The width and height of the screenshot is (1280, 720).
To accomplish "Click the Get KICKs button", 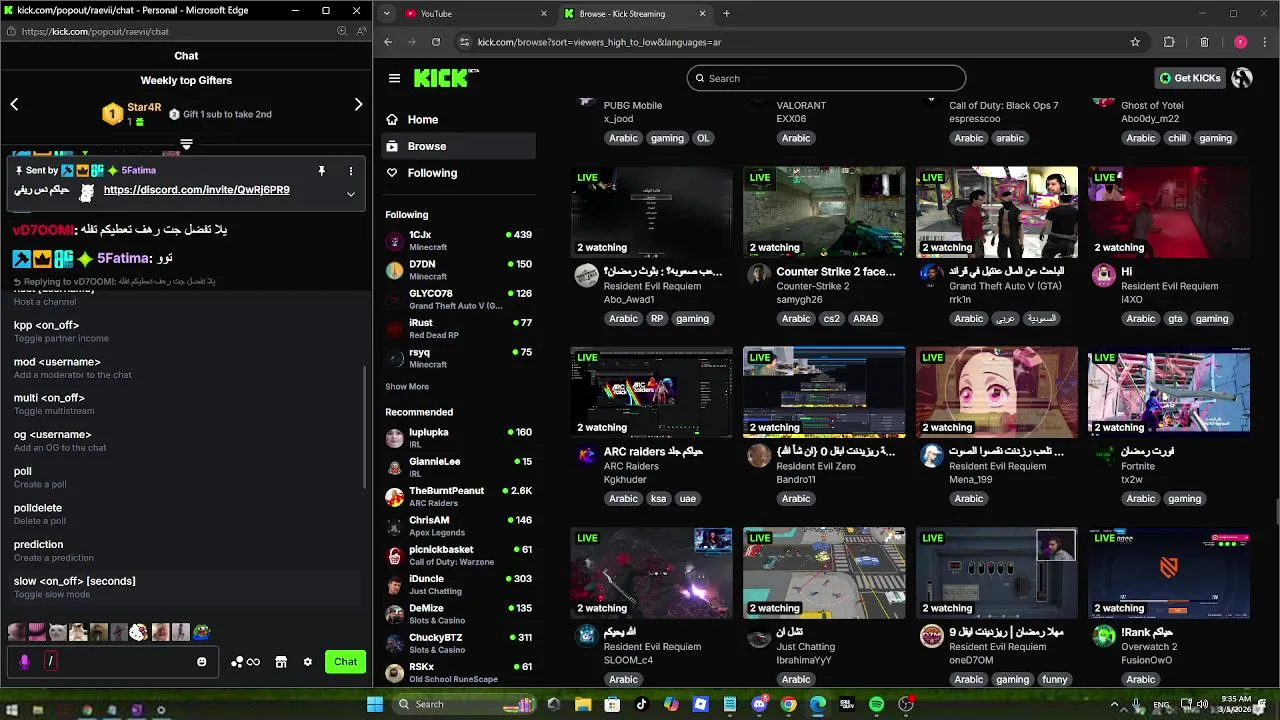I will [x=1189, y=78].
